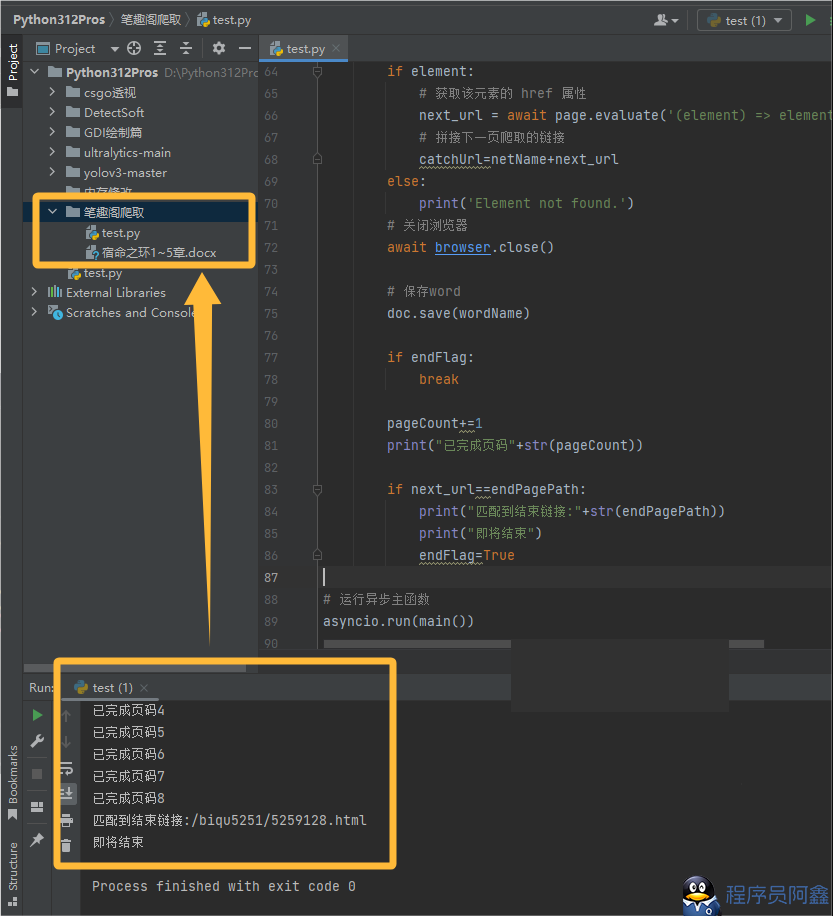Expand the External Libraries node arrow
Viewport: 833px width, 916px height.
click(x=34, y=292)
